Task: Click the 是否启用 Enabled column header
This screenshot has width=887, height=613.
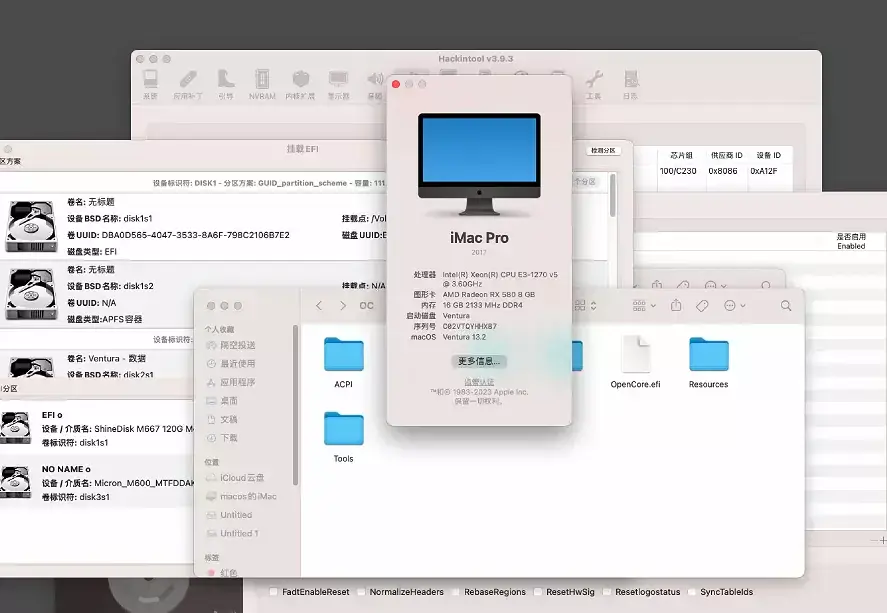Action: coord(851,241)
